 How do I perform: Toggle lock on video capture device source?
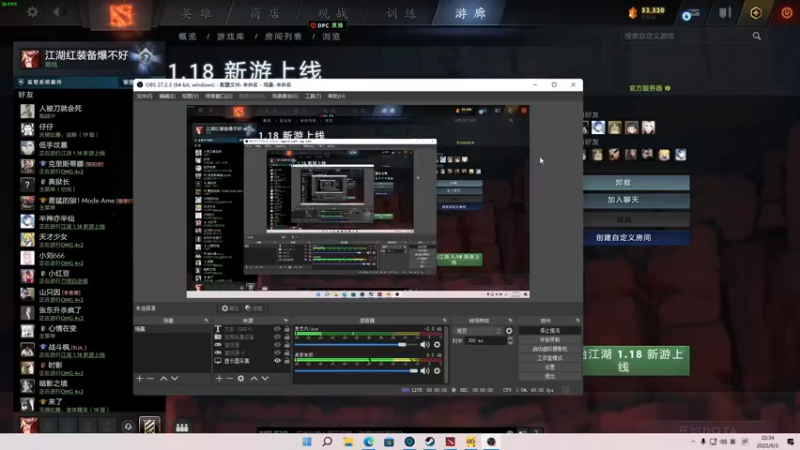pyautogui.click(x=287, y=337)
